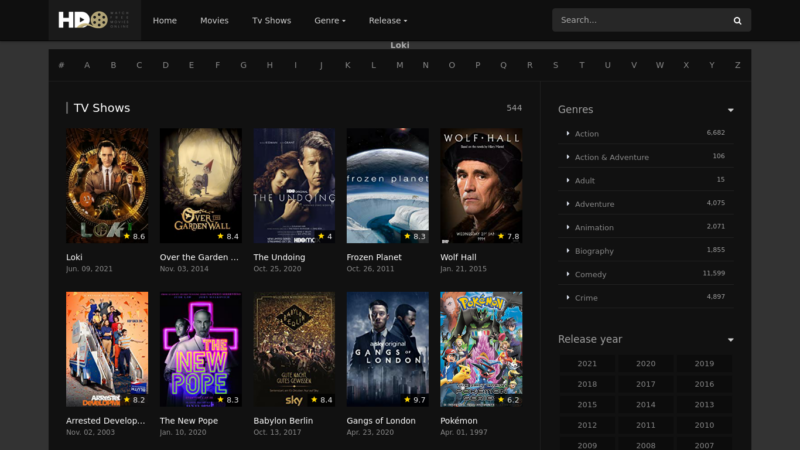
Task: Choose release year 2021
Action: (x=587, y=363)
